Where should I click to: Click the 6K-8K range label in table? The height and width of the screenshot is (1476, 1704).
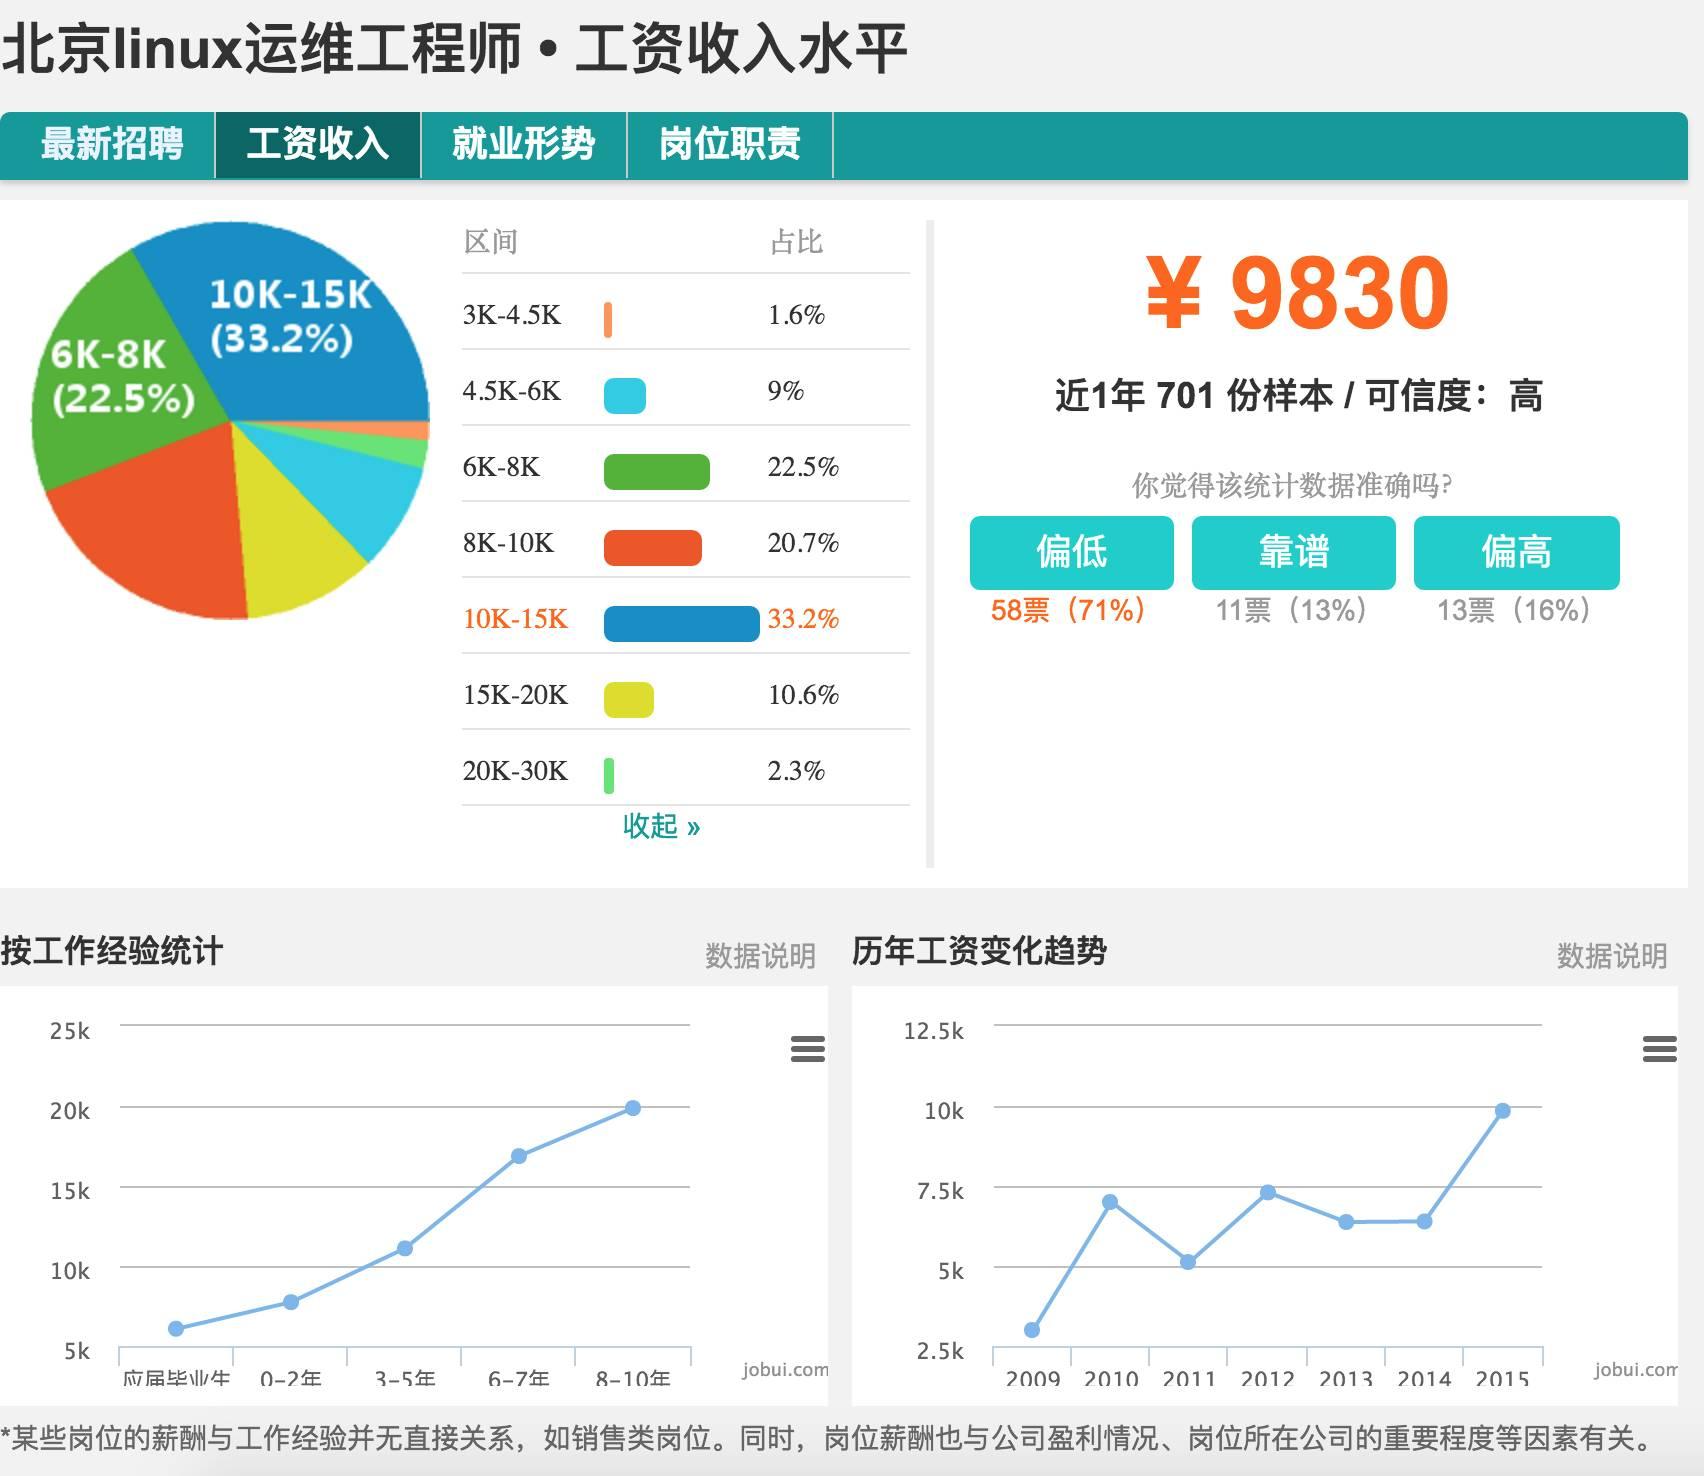tap(501, 467)
